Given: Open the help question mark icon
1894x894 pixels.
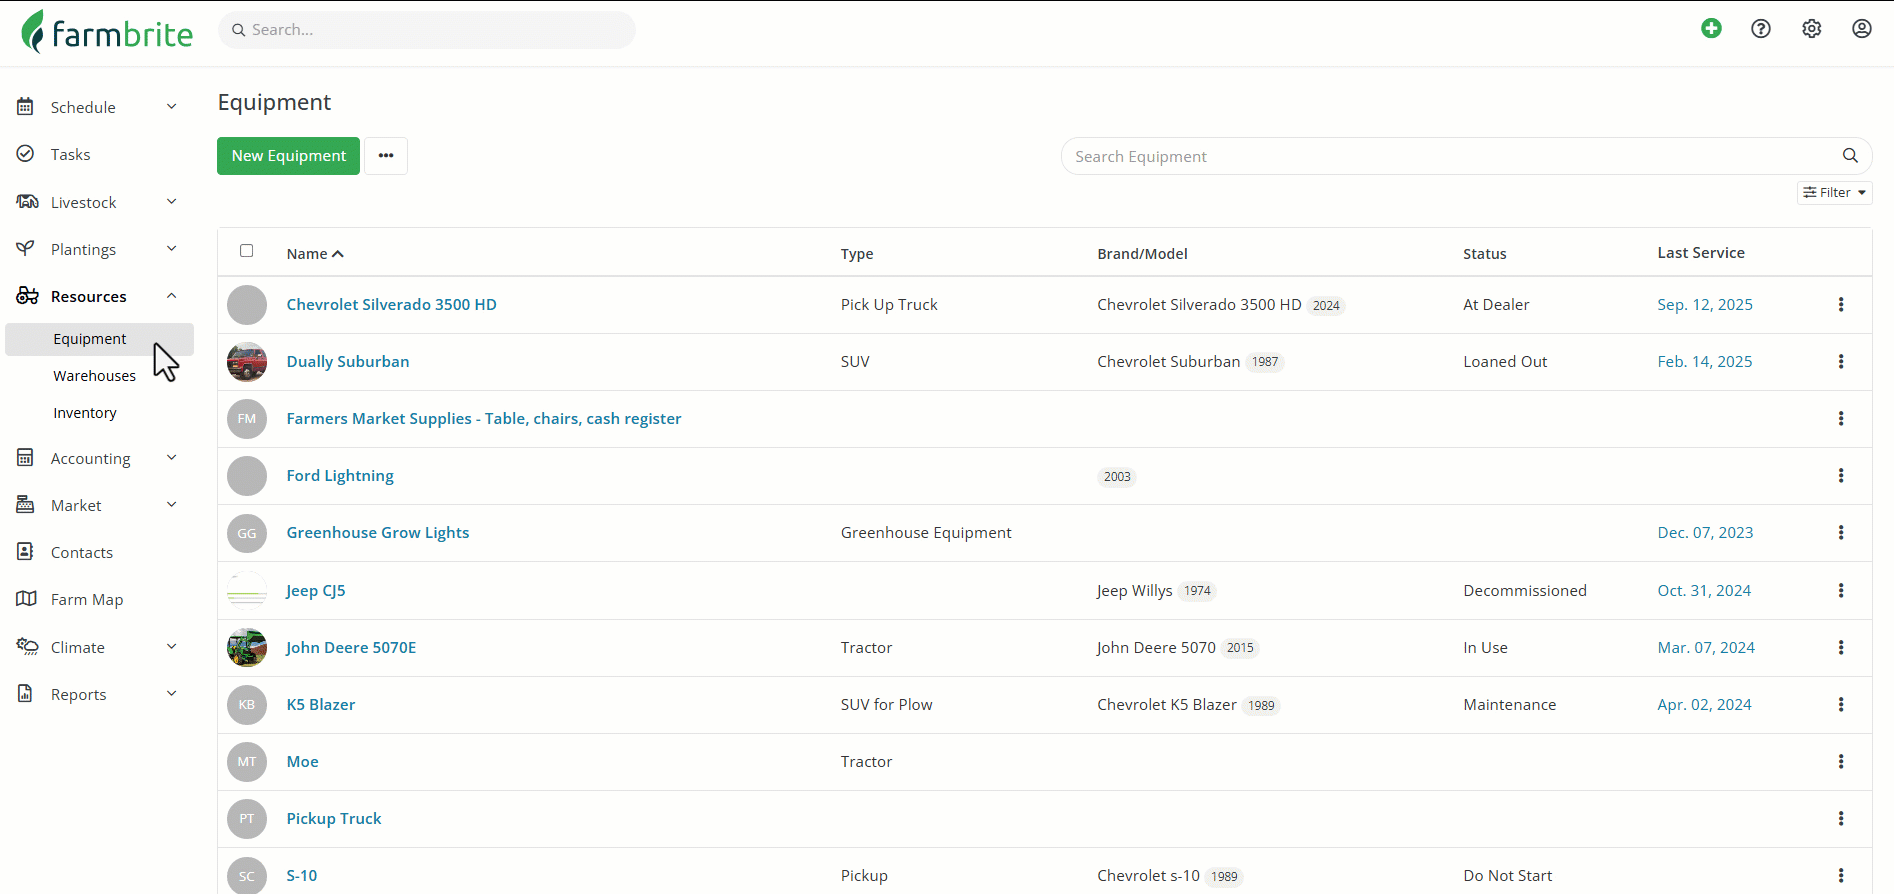Looking at the screenshot, I should point(1761,29).
